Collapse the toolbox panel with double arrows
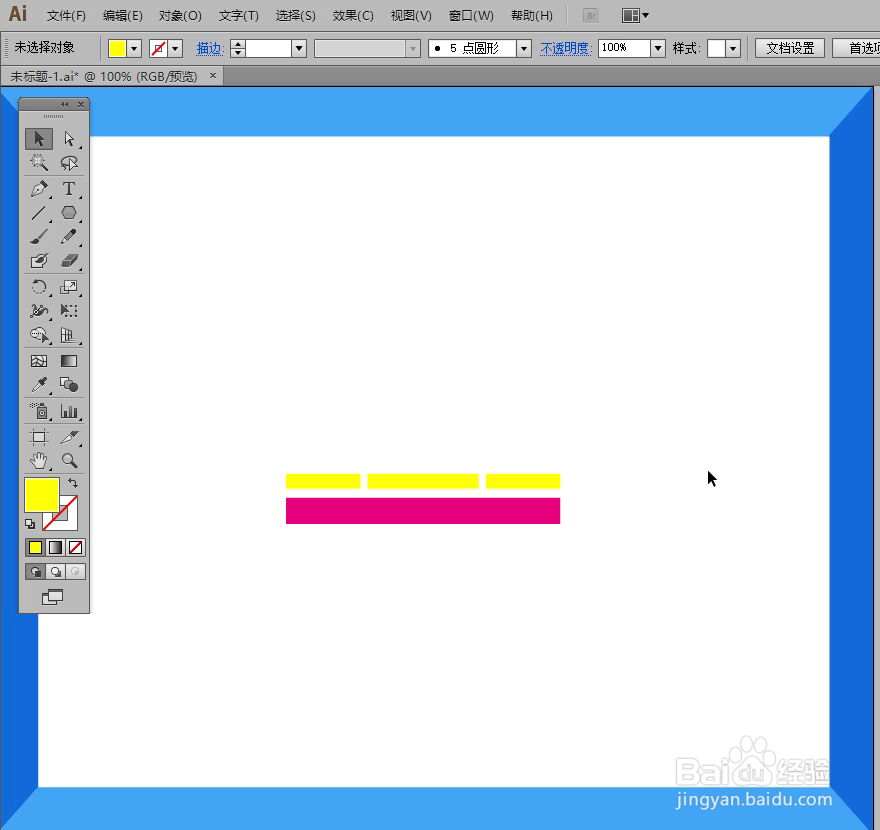Viewport: 880px width, 830px height. point(65,104)
